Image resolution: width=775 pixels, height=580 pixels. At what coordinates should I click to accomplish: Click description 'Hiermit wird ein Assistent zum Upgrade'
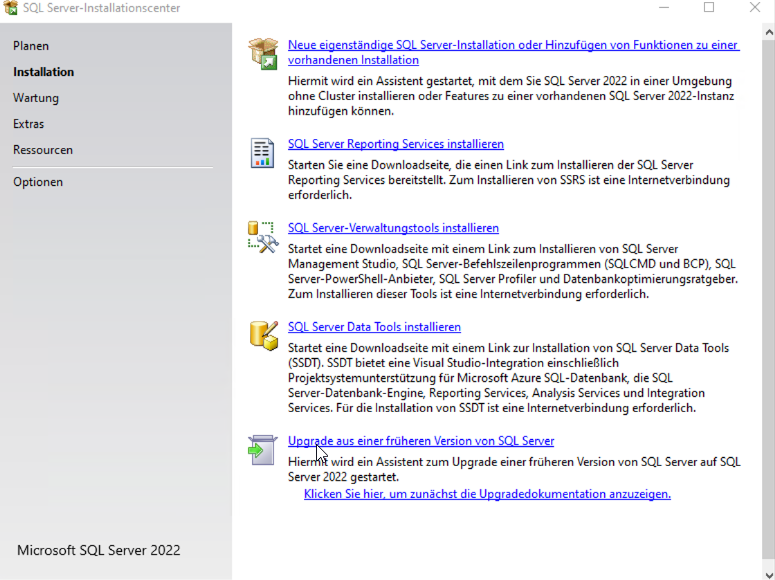click(515, 469)
